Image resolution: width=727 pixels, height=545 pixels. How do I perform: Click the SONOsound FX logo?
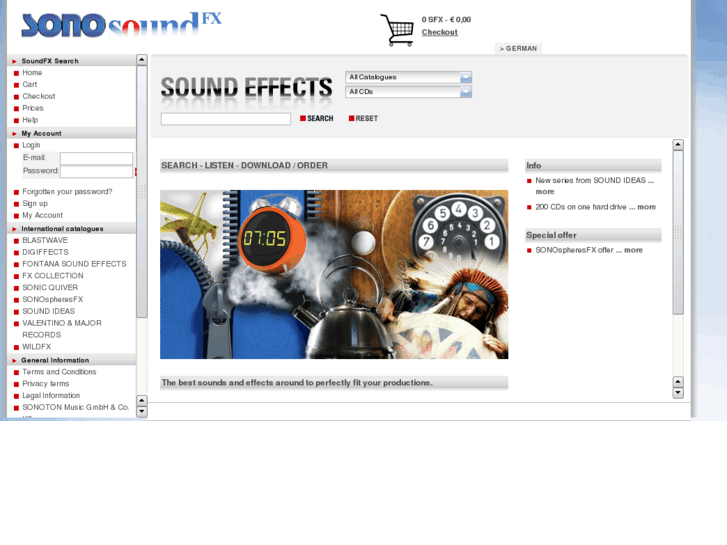click(x=121, y=25)
